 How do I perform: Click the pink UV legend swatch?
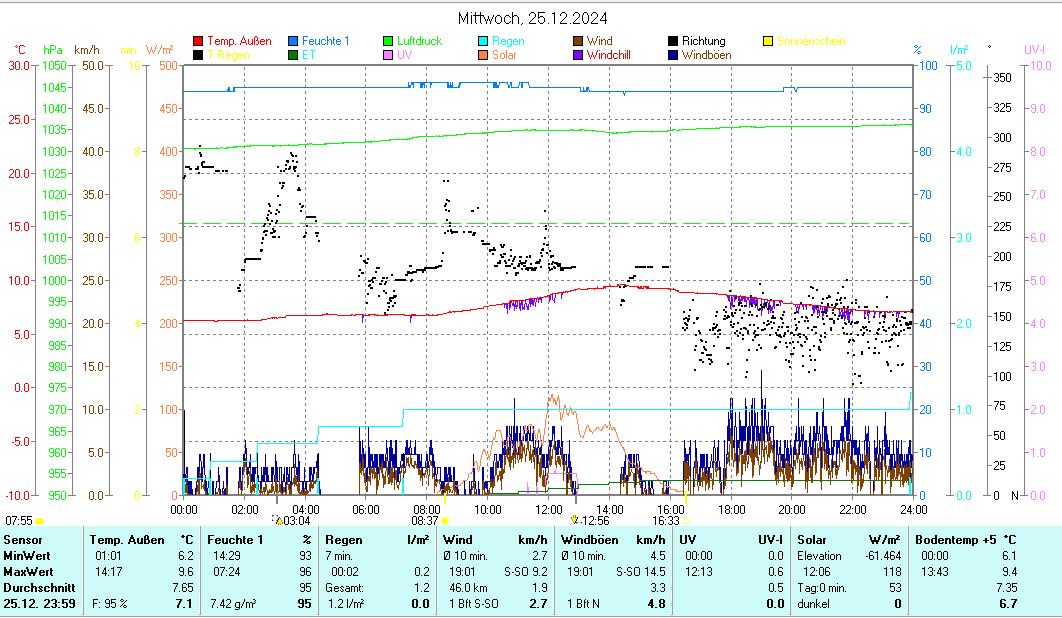[387, 55]
